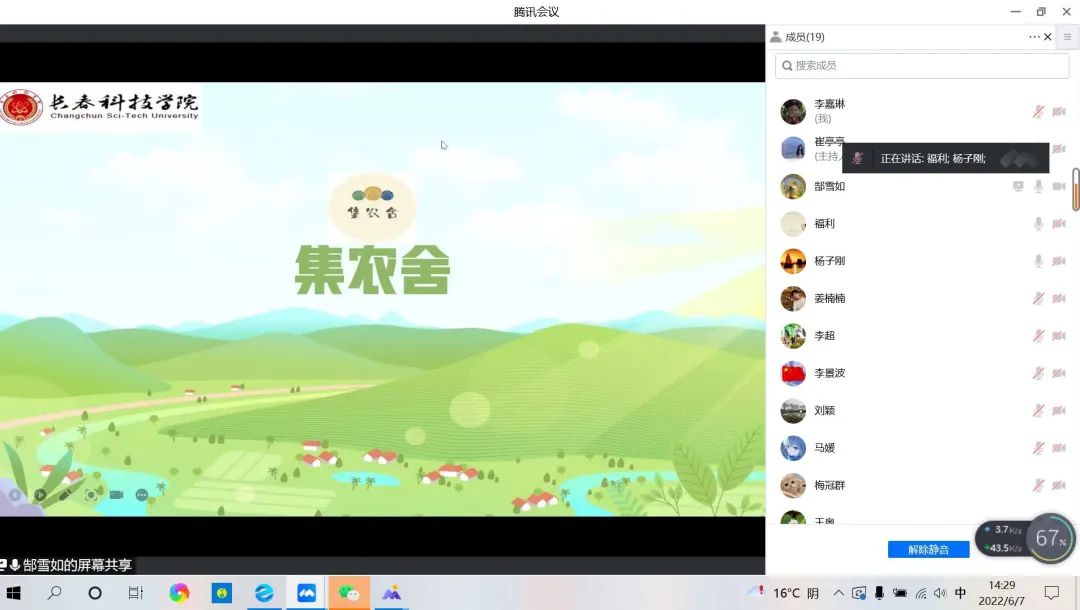Select member 刘颖 in the list

pos(824,411)
